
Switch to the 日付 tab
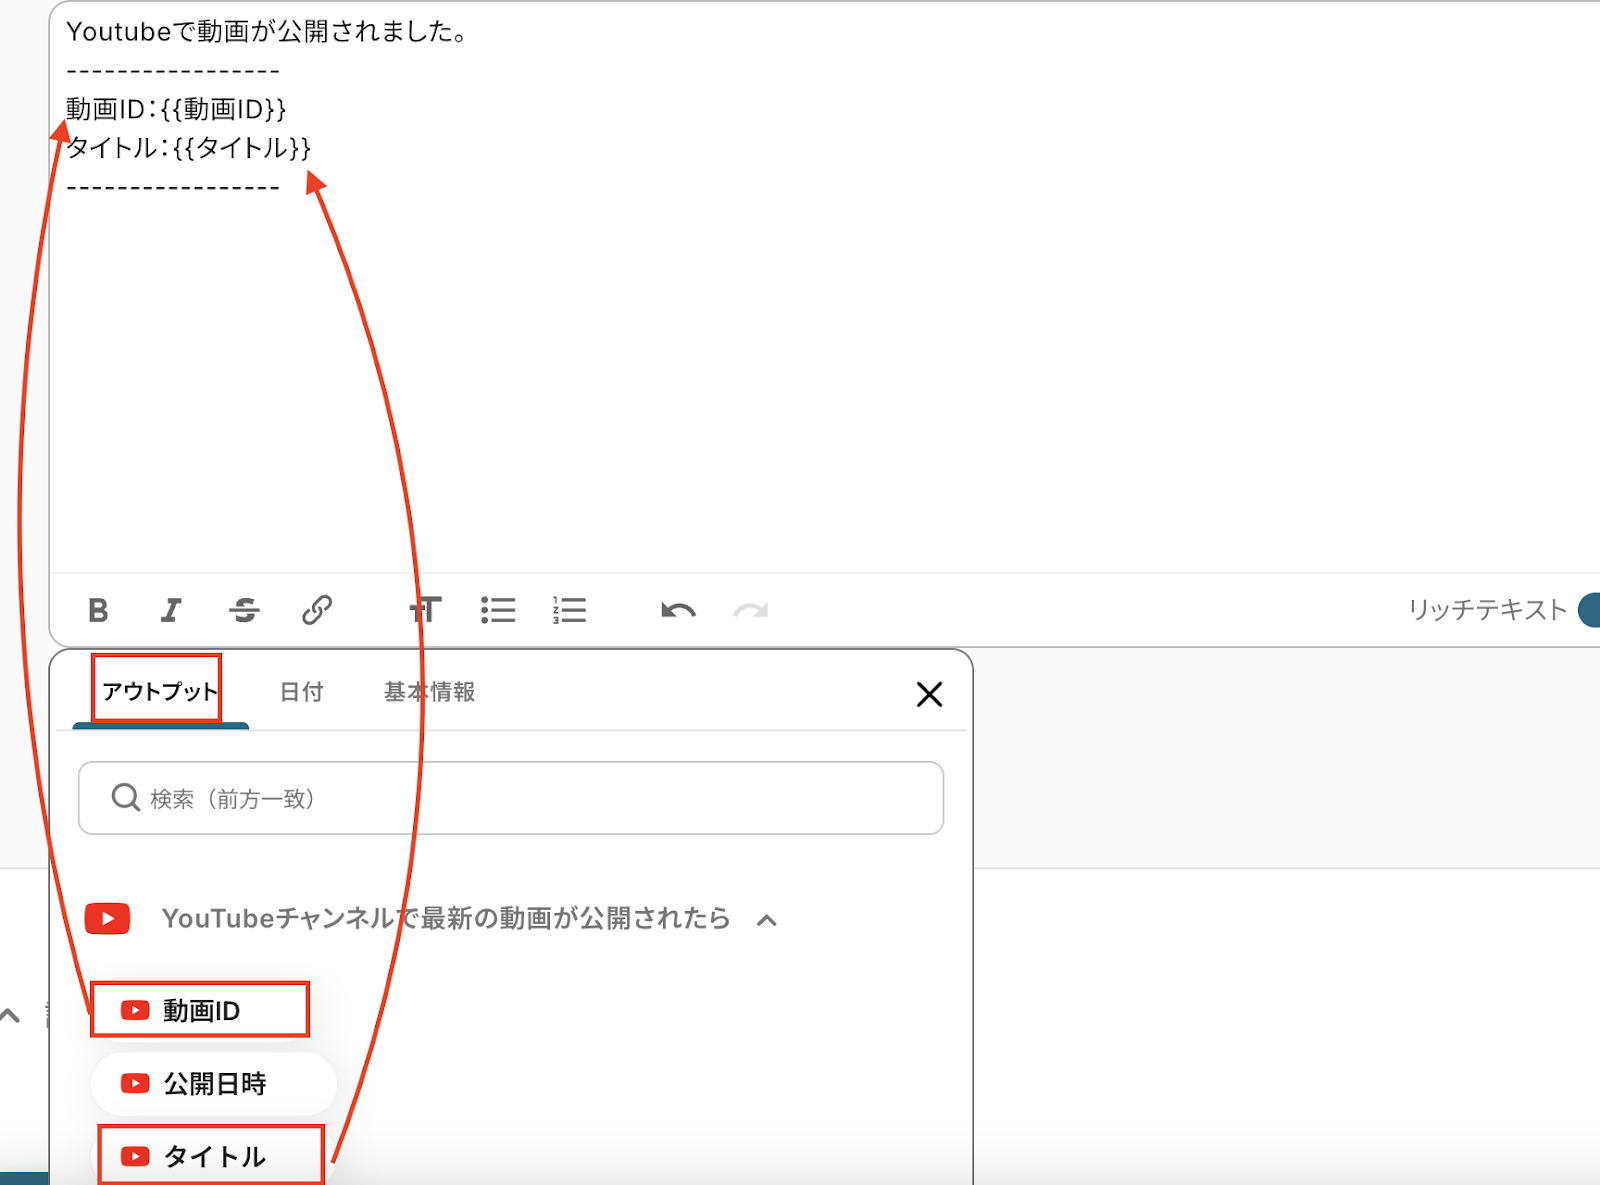[301, 691]
